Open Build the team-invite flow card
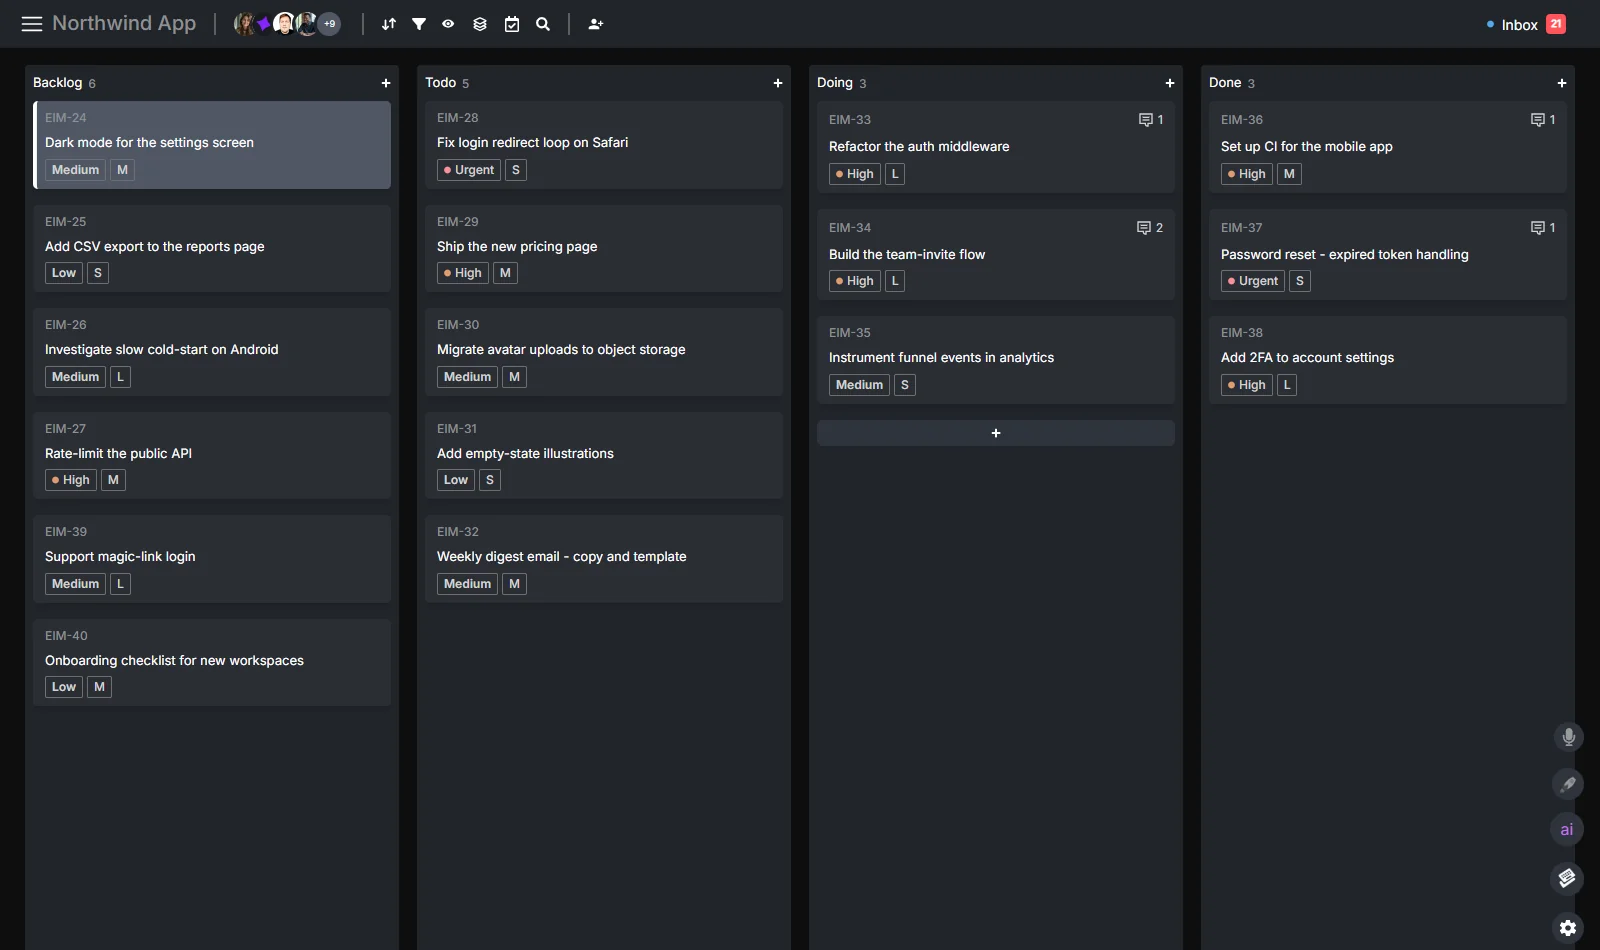Screen dimensions: 1600x950 tap(996, 255)
